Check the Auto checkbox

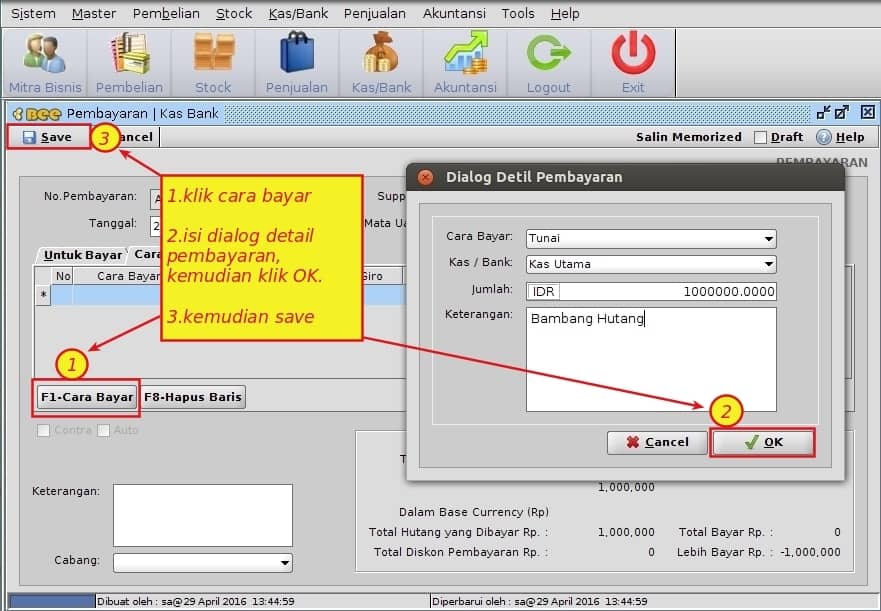[x=103, y=430]
